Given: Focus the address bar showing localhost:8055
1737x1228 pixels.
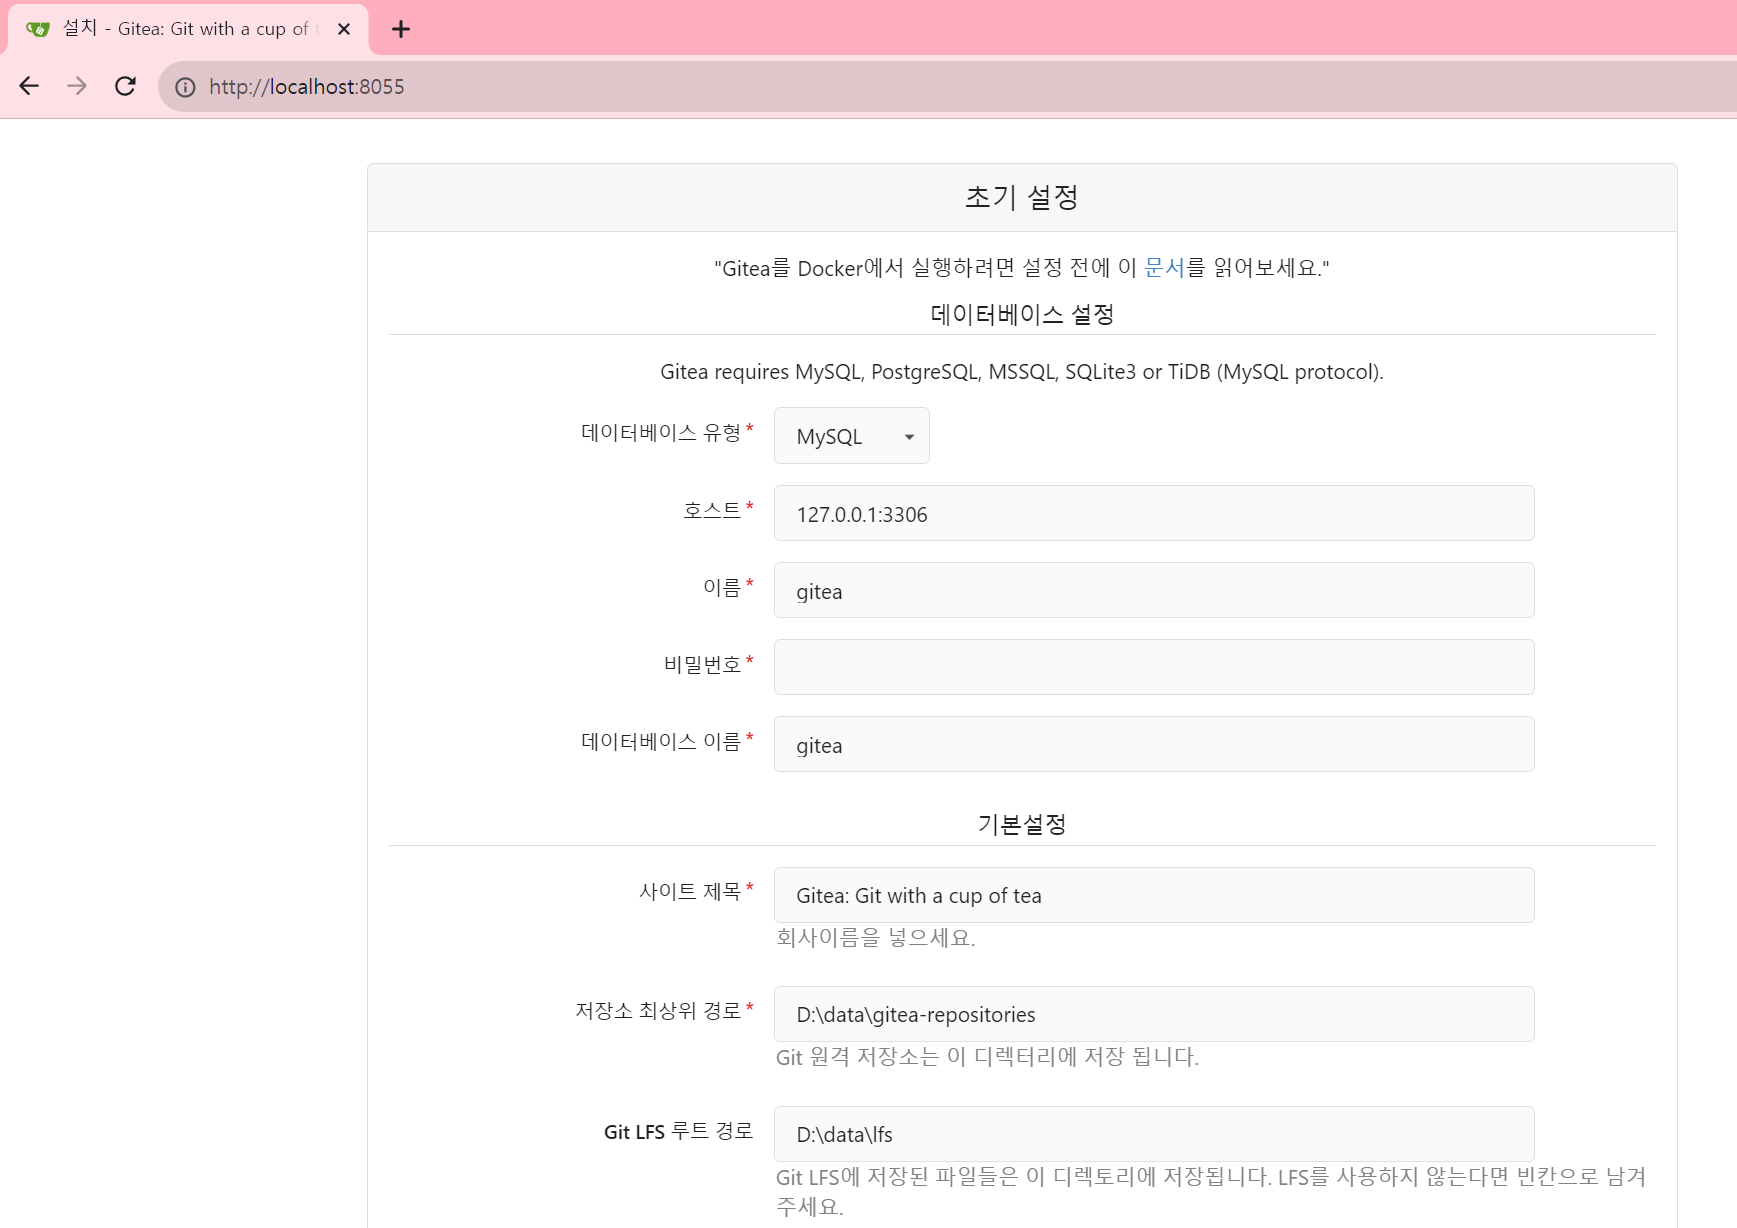Looking at the screenshot, I should click(947, 87).
